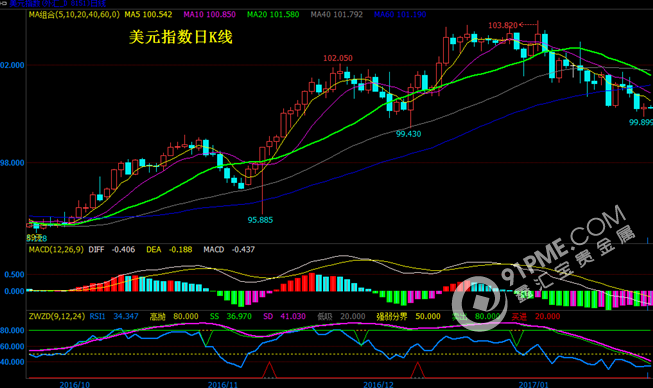Click the 2016/10 date axis label

point(75,384)
